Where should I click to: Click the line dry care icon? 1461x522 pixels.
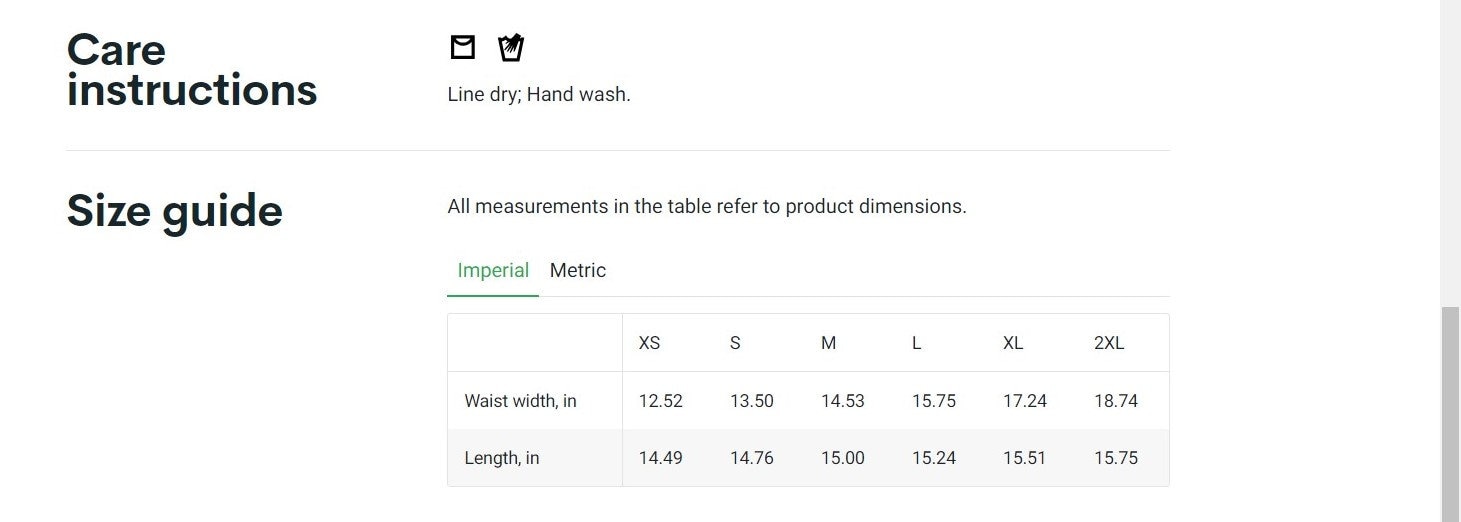coord(462,47)
